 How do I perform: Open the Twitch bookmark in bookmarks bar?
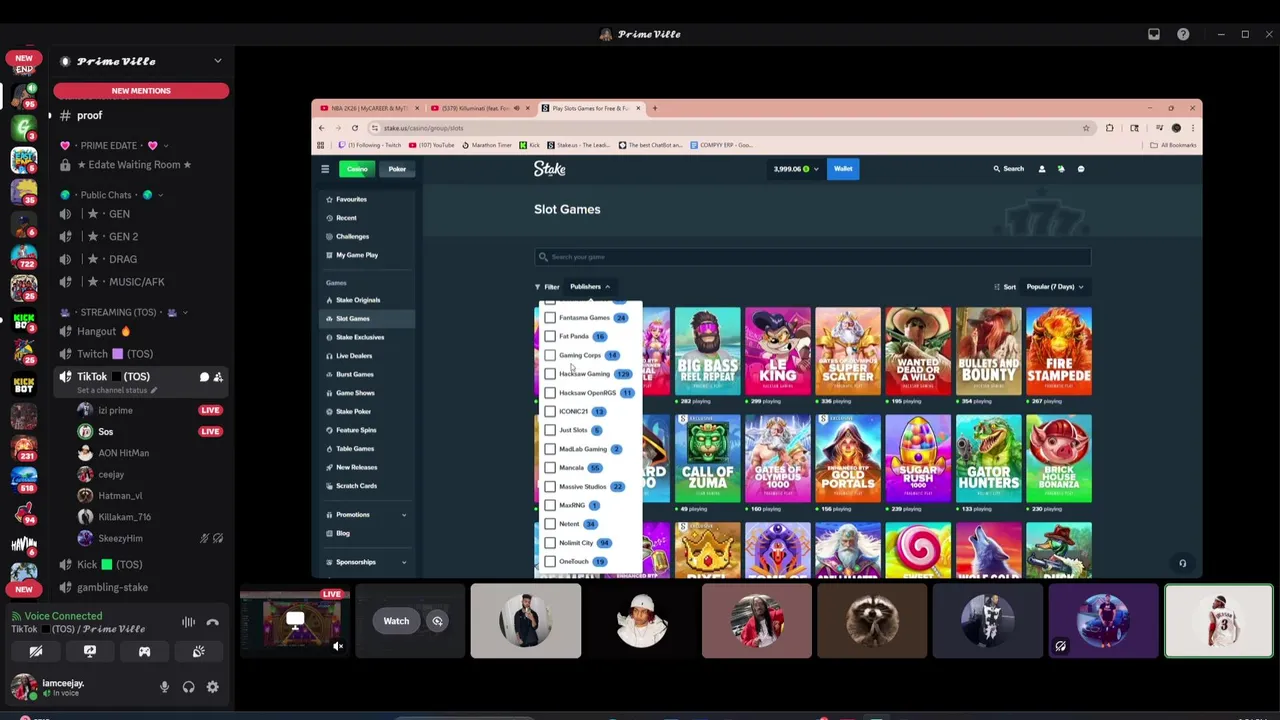[x=369, y=145]
